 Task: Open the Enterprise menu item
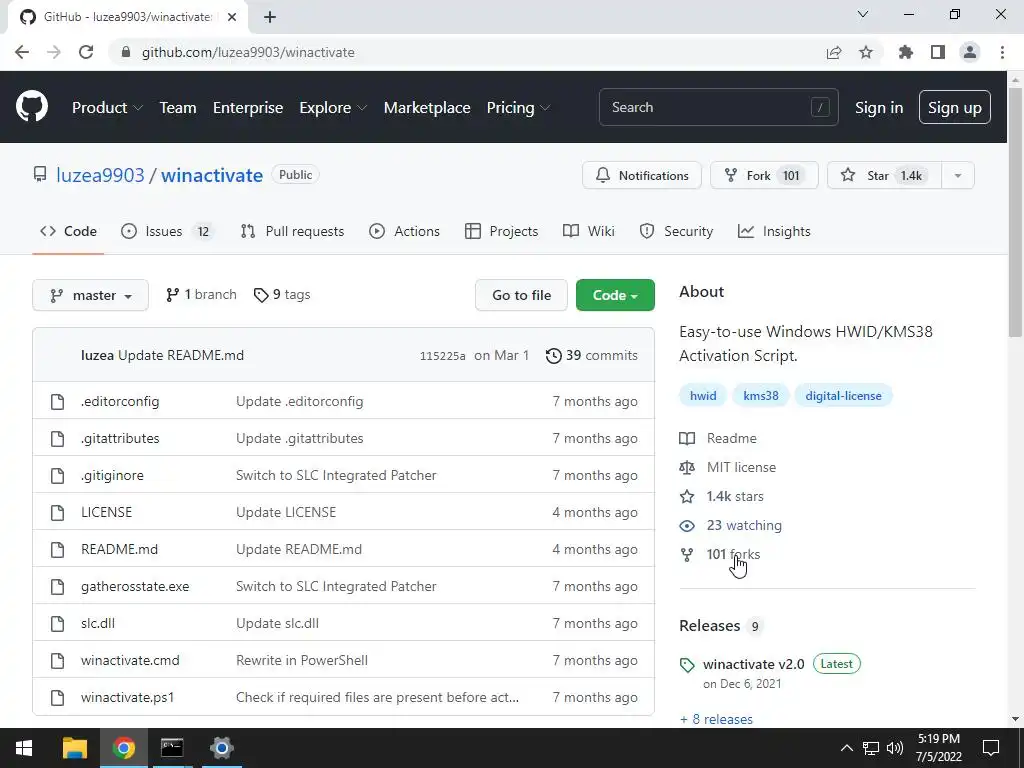(x=248, y=108)
